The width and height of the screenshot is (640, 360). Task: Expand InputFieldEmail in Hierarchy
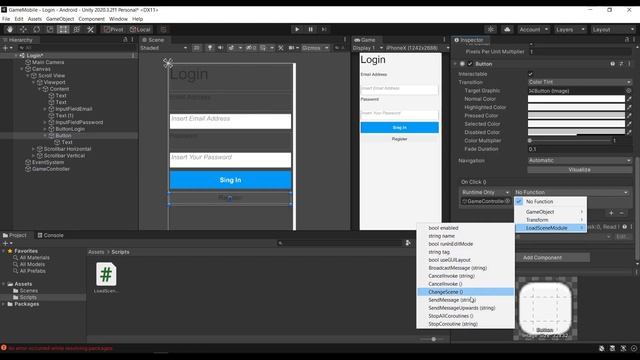point(45,109)
